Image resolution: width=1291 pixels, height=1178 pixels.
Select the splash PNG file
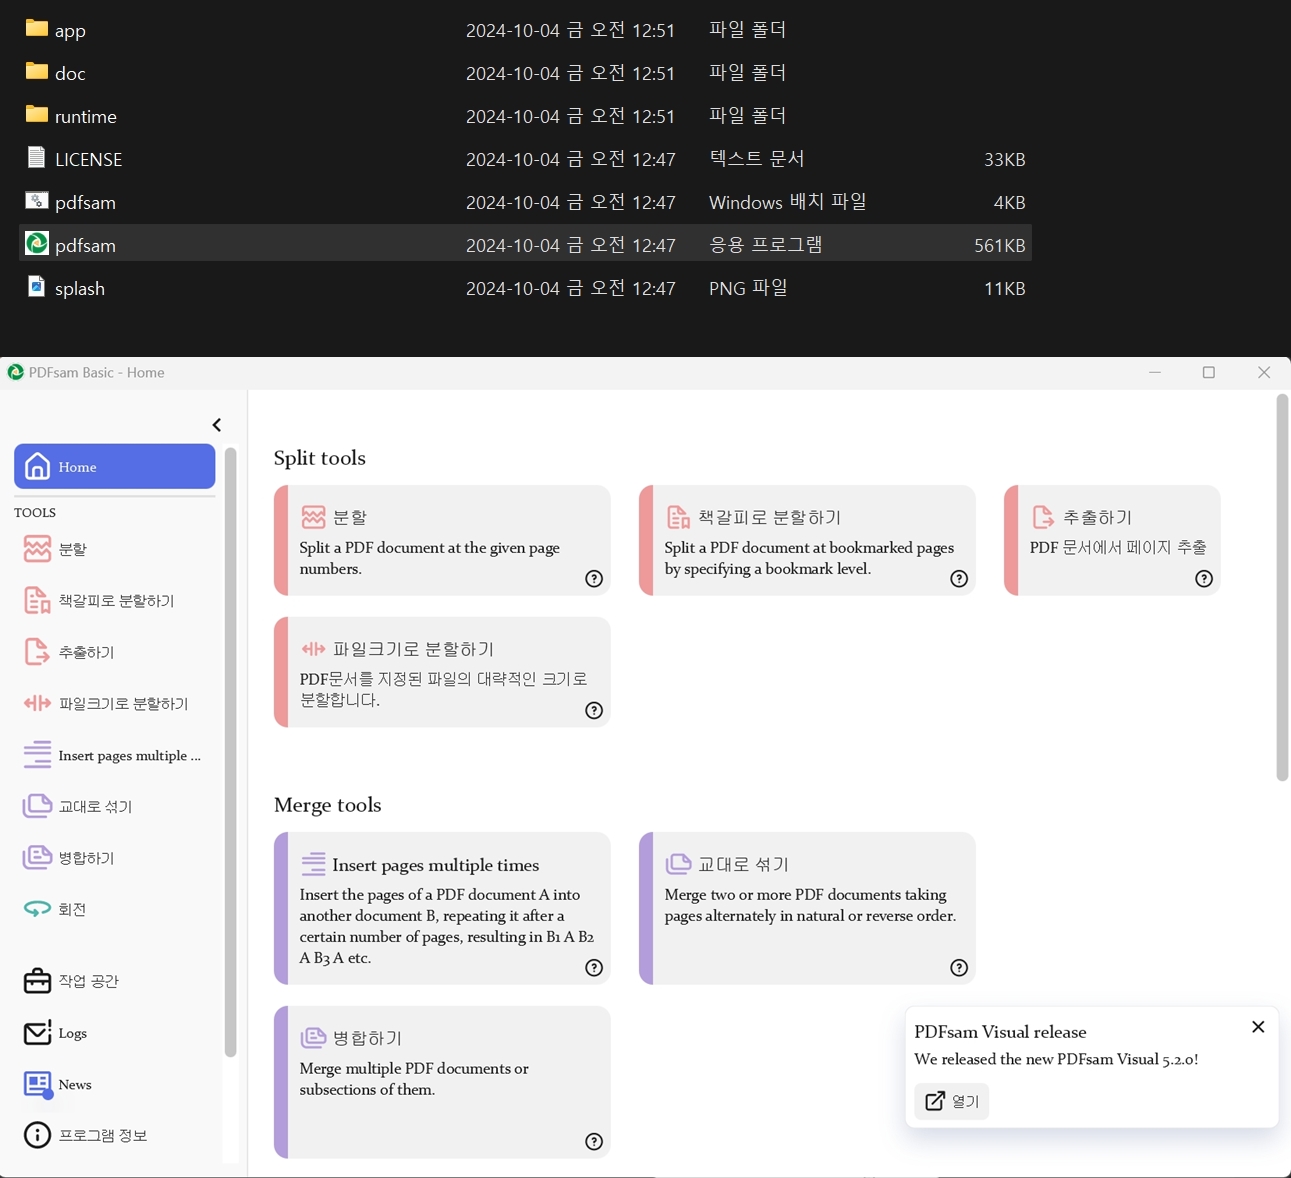pyautogui.click(x=525, y=288)
